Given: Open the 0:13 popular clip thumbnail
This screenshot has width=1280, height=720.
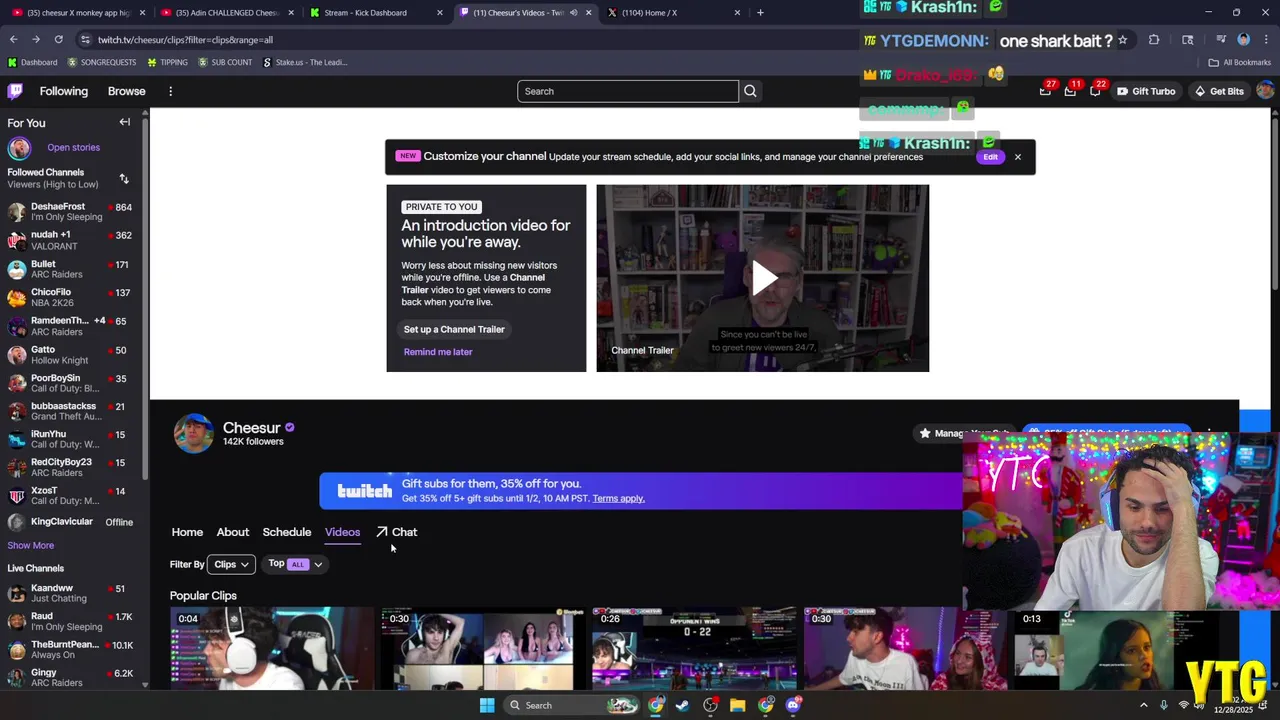Looking at the screenshot, I should click(x=1117, y=649).
